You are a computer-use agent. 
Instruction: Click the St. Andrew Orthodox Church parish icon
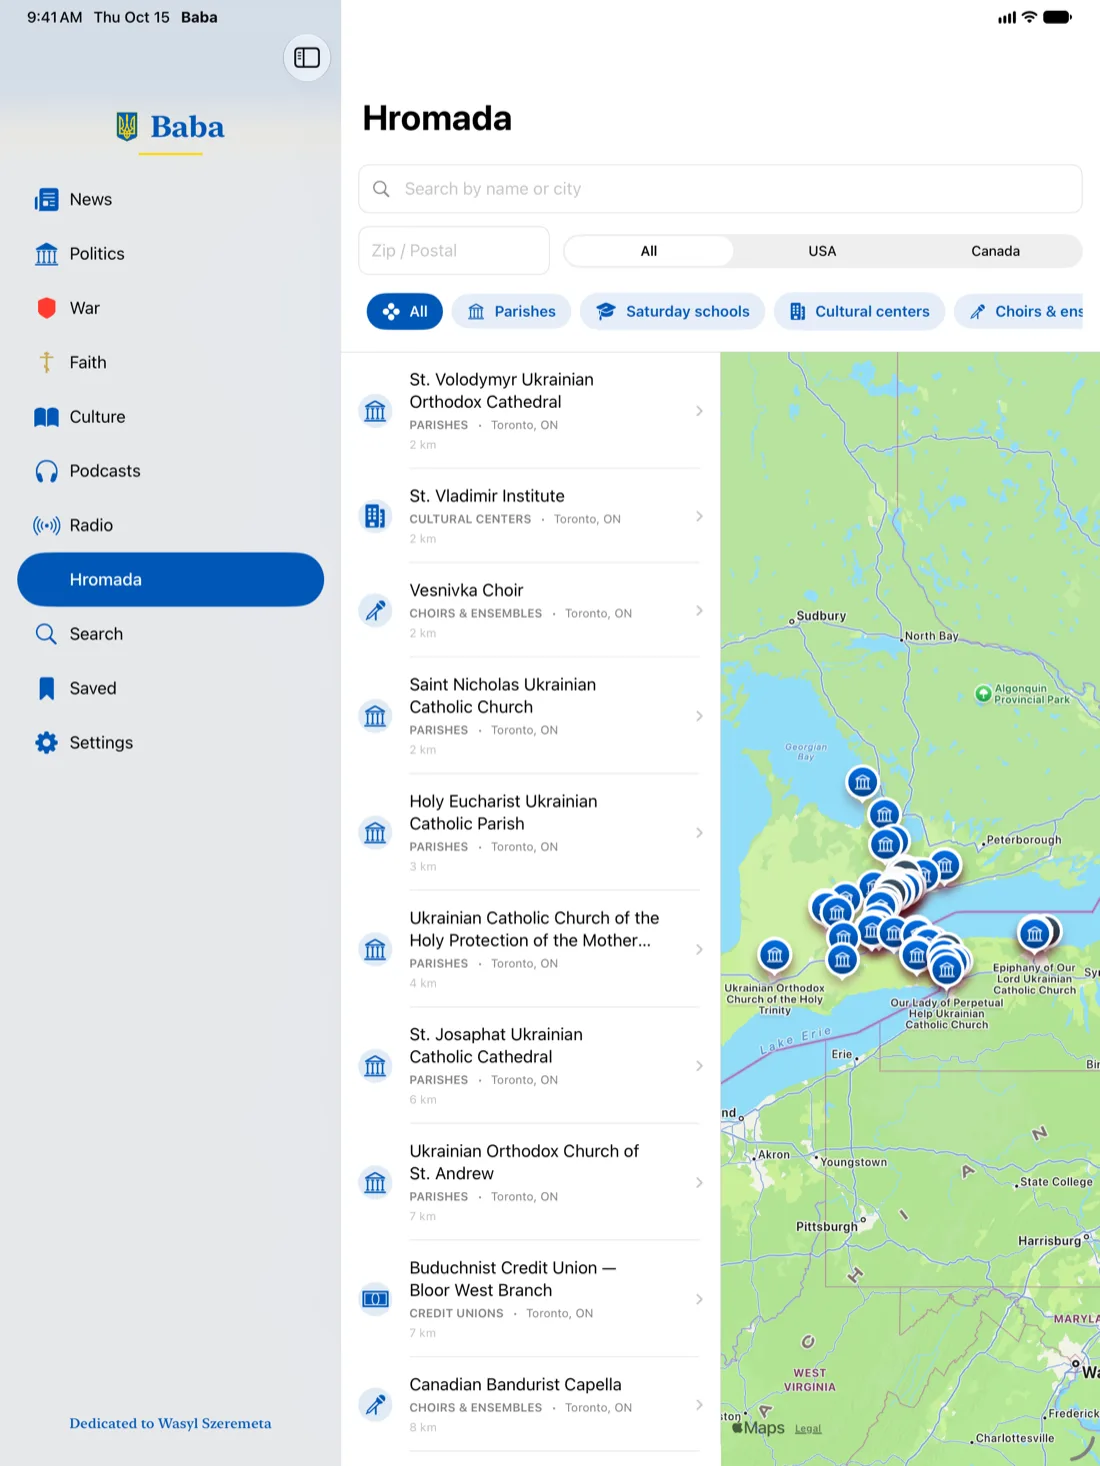pyautogui.click(x=375, y=1183)
